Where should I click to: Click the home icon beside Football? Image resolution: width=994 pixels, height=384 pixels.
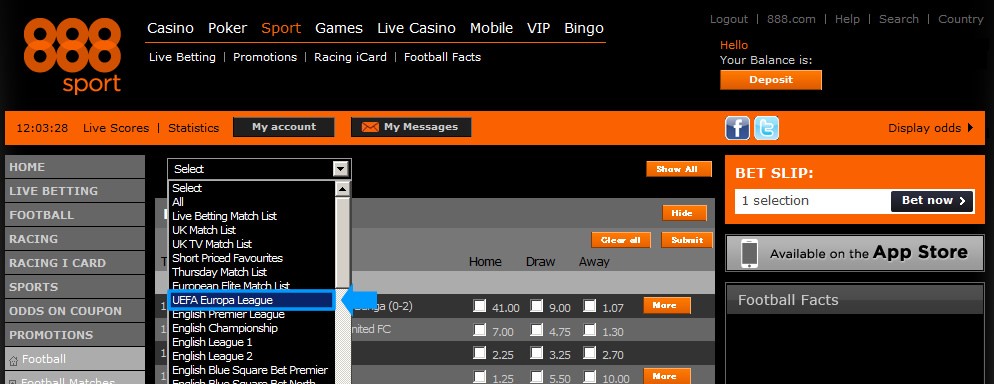(x=14, y=361)
